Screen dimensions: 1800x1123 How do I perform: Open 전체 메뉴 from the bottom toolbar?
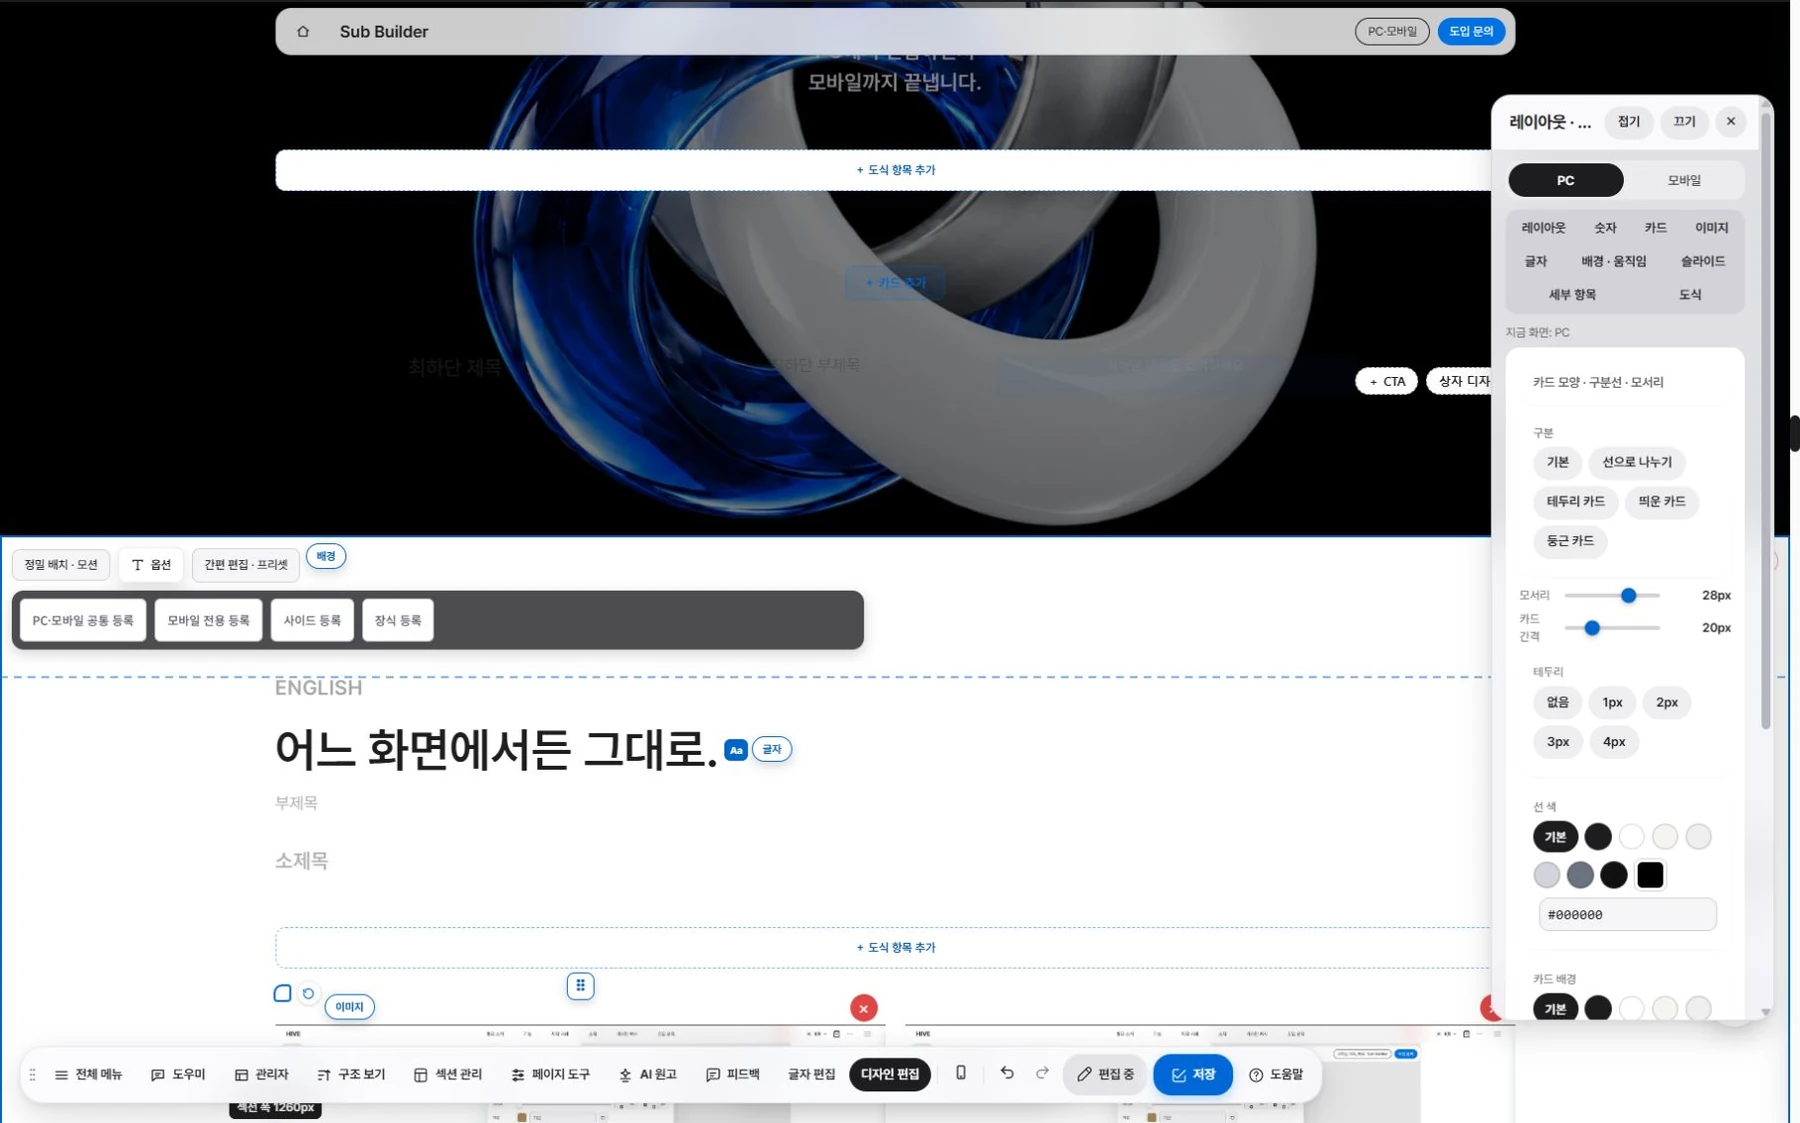tap(88, 1074)
